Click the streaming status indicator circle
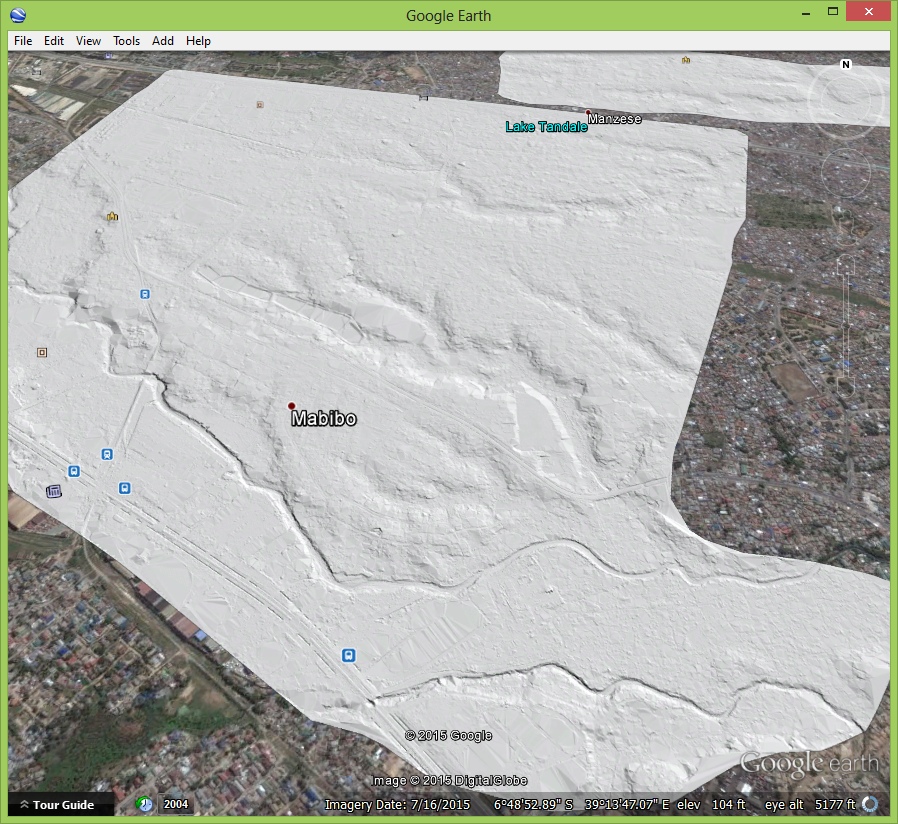 coord(870,804)
